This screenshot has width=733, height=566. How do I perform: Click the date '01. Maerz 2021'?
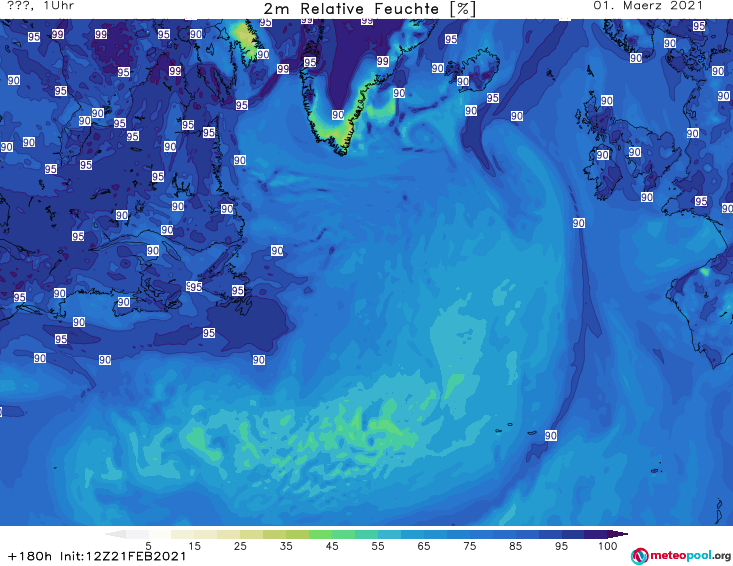[x=647, y=6]
